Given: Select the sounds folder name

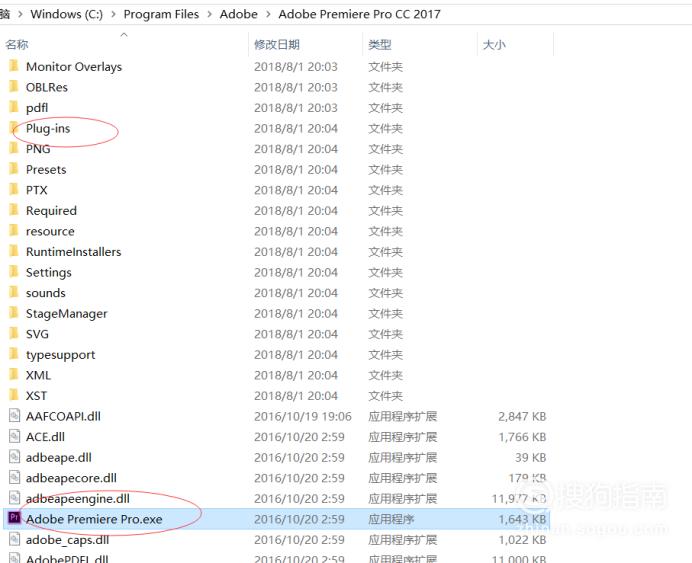Looking at the screenshot, I should 45,293.
